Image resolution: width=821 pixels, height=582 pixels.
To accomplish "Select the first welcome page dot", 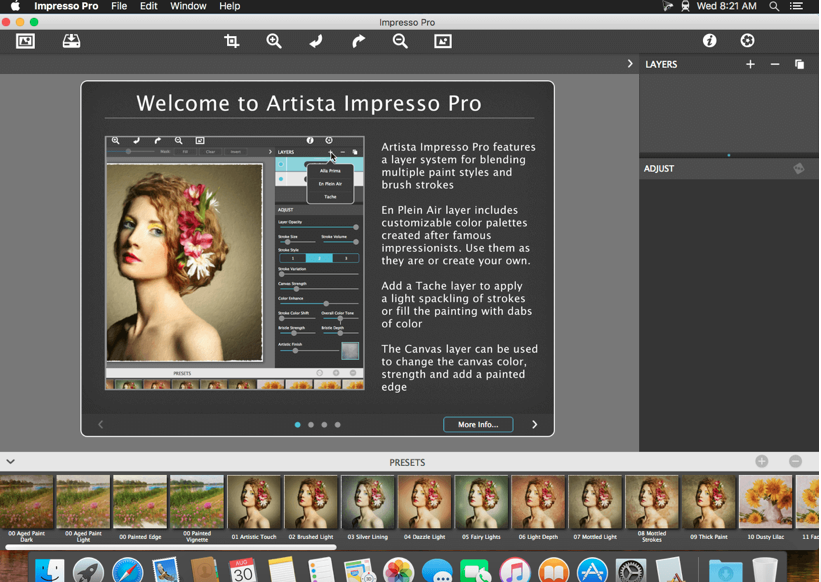I will click(297, 424).
